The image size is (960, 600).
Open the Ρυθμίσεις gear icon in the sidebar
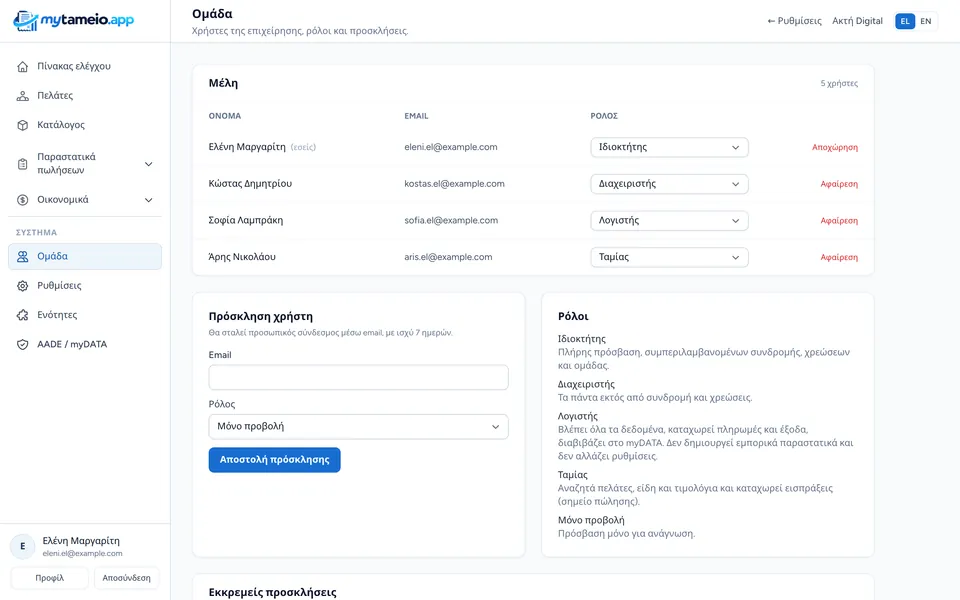(23, 285)
